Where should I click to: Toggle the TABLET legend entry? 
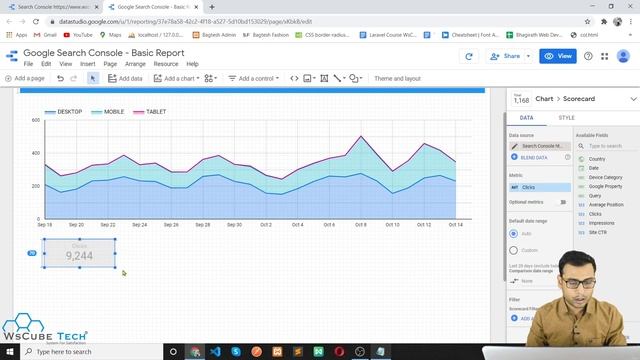(150, 112)
